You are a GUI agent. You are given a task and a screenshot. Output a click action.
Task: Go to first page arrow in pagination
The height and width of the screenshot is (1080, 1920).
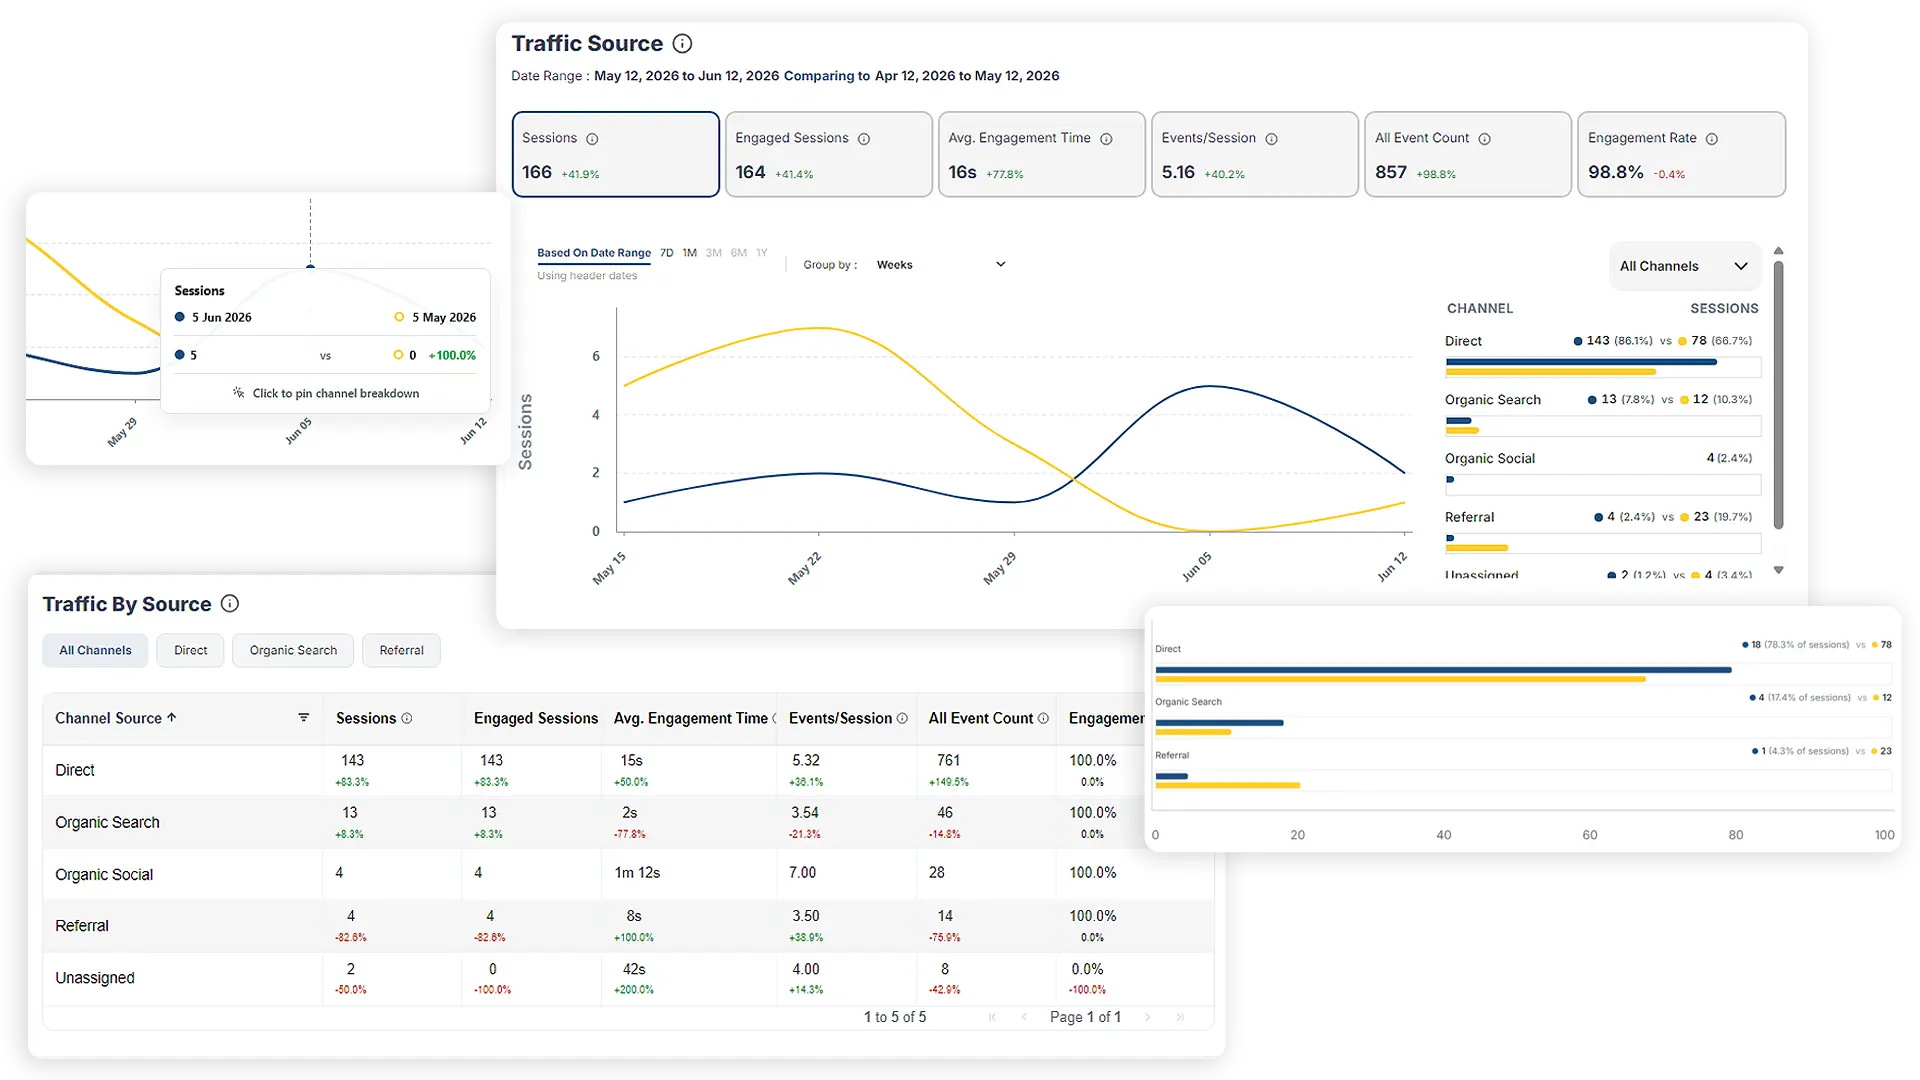click(992, 1017)
